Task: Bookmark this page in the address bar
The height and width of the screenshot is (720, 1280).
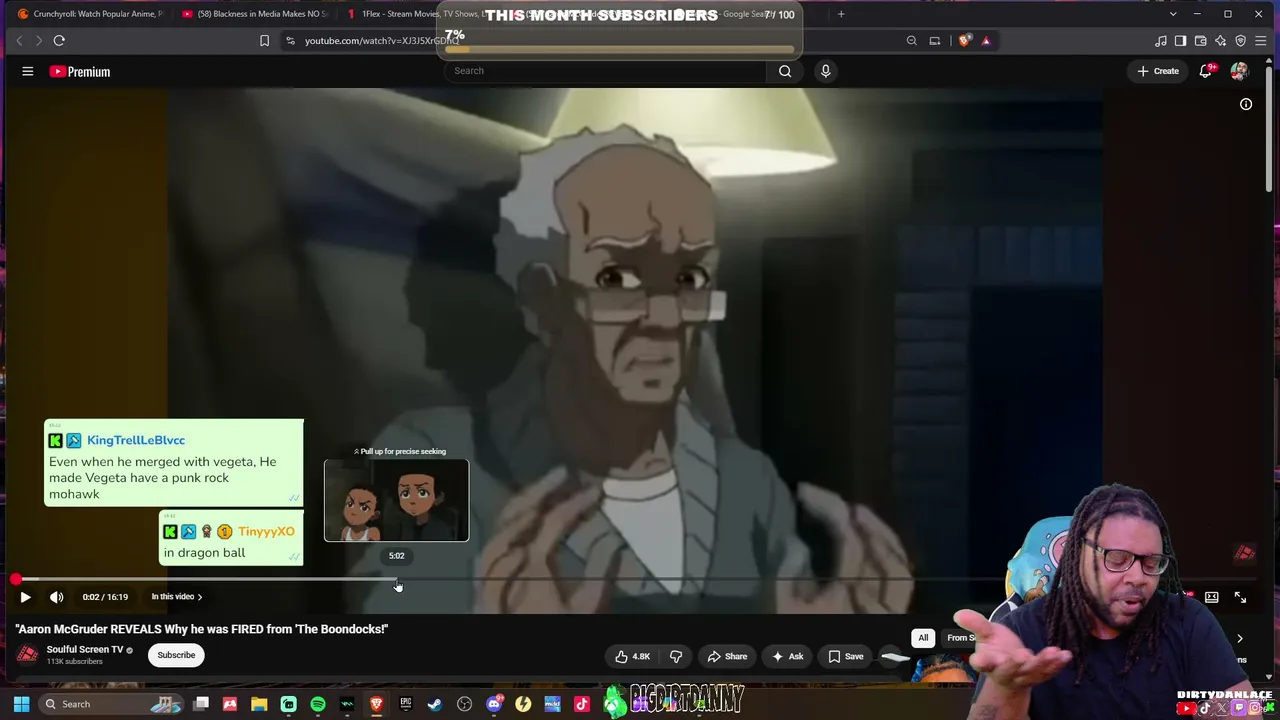Action: click(264, 41)
